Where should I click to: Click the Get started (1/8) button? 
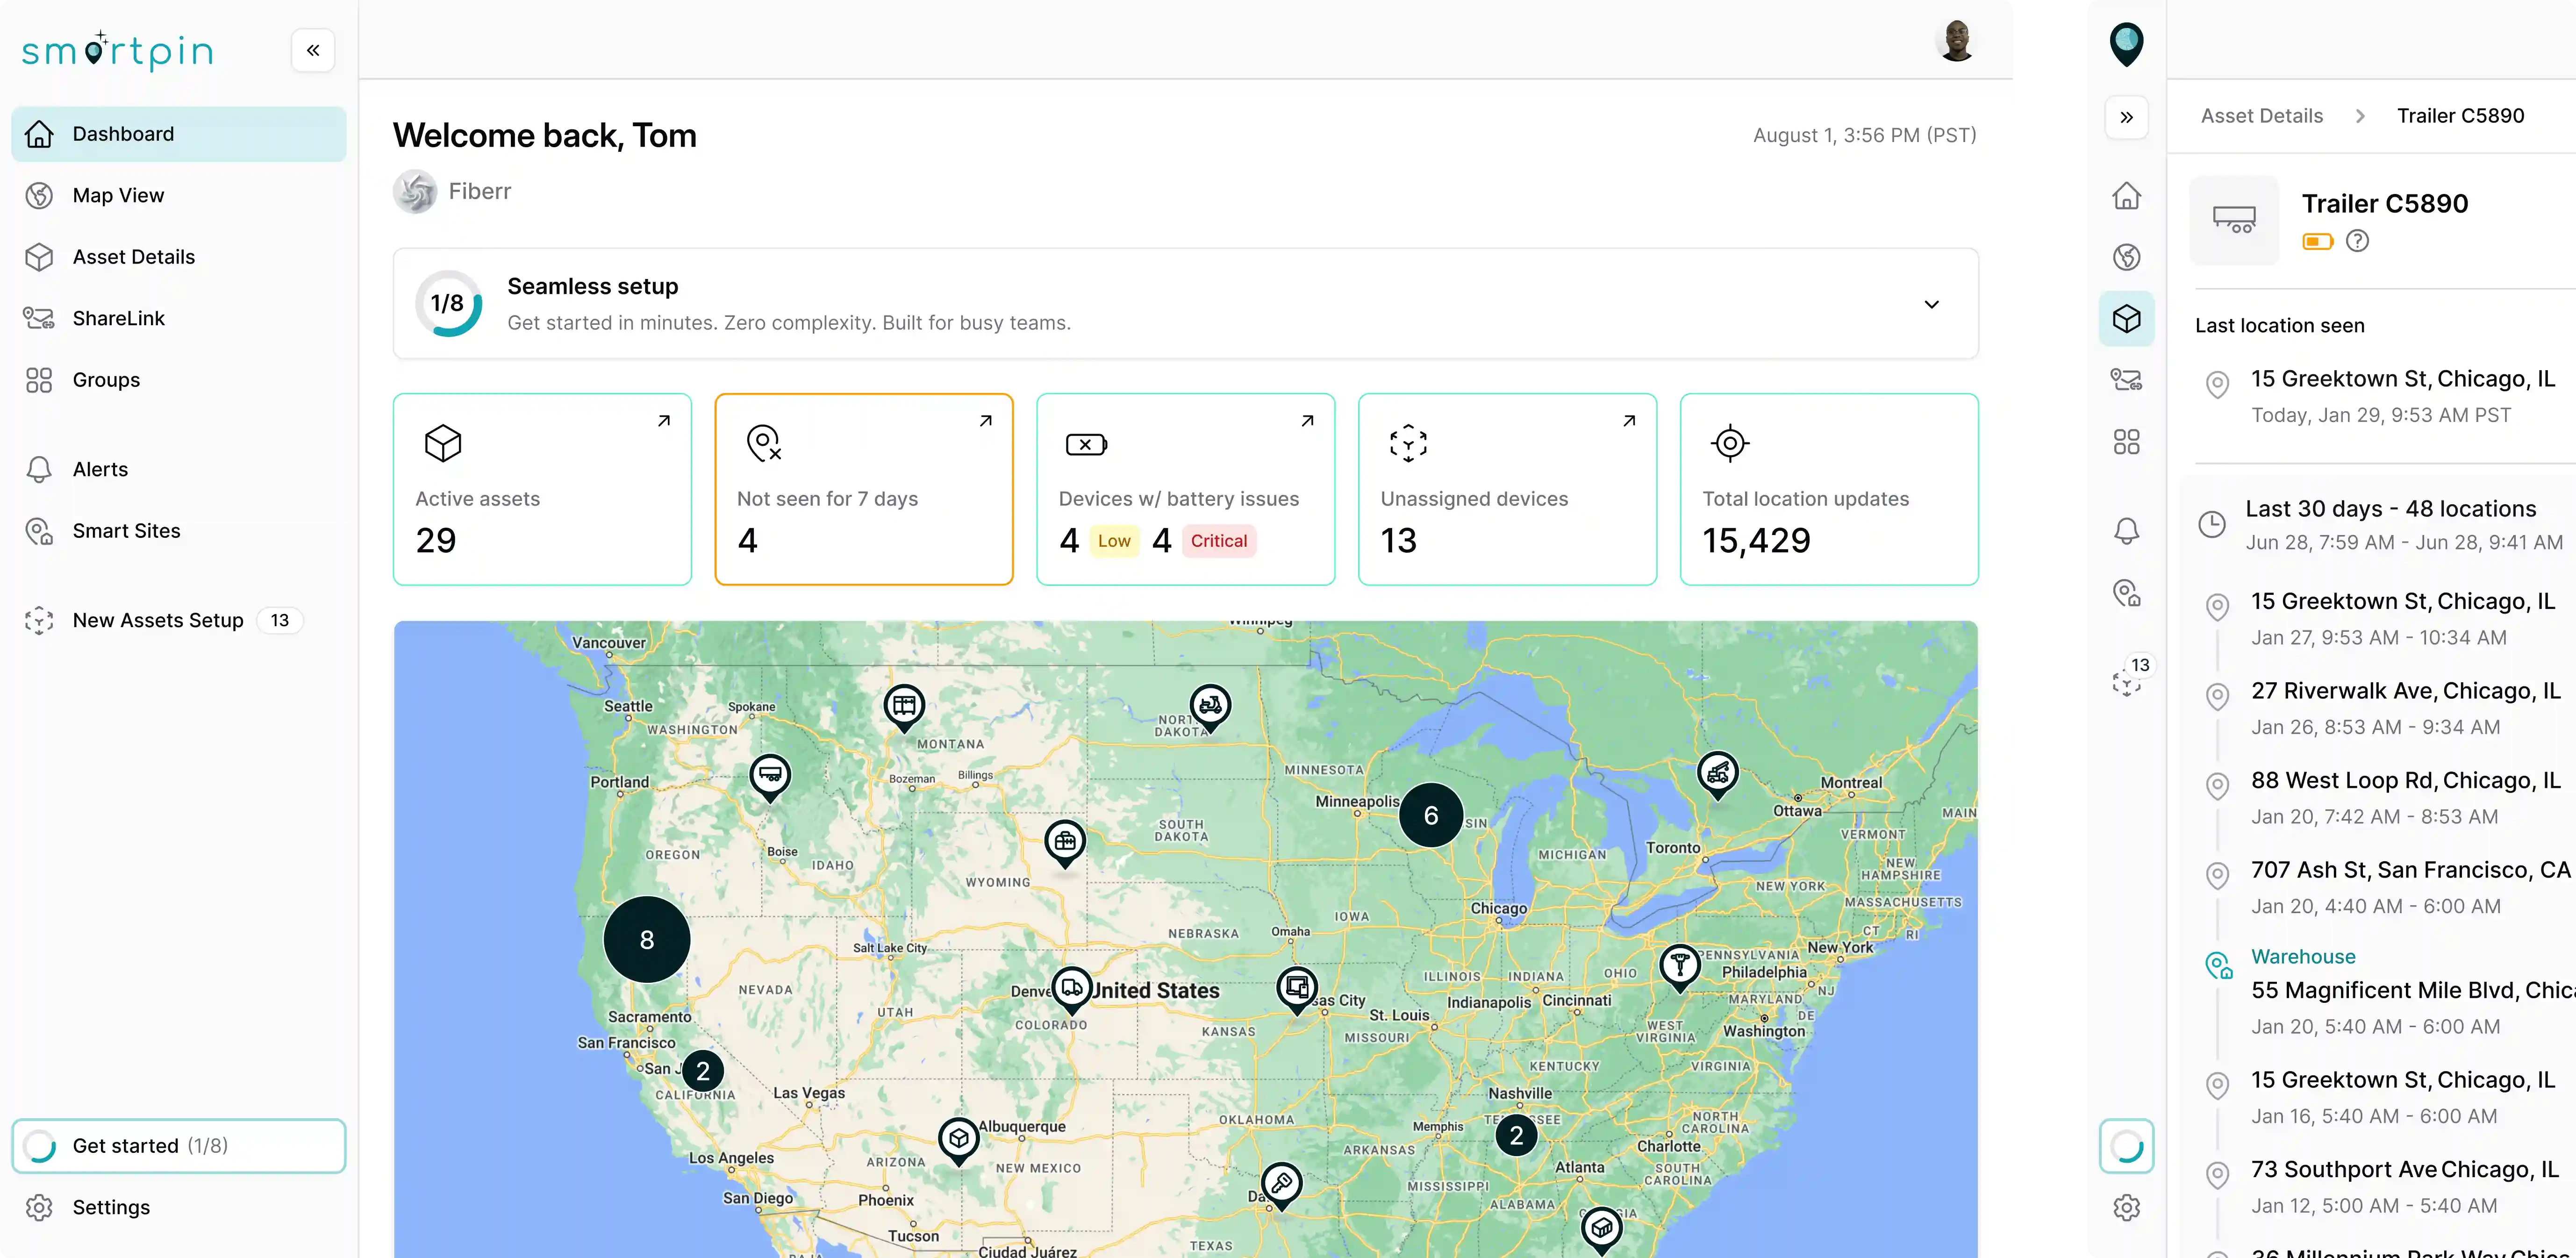click(x=178, y=1145)
